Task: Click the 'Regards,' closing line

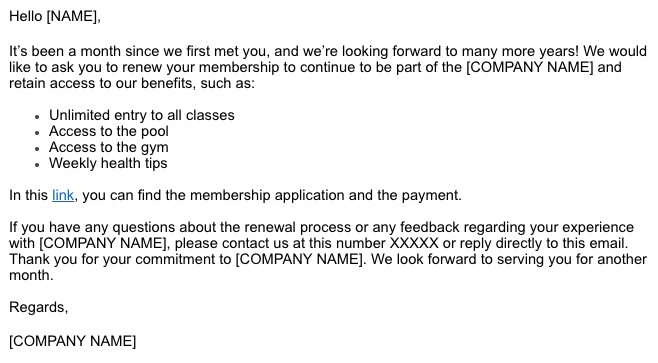Action: (39, 308)
